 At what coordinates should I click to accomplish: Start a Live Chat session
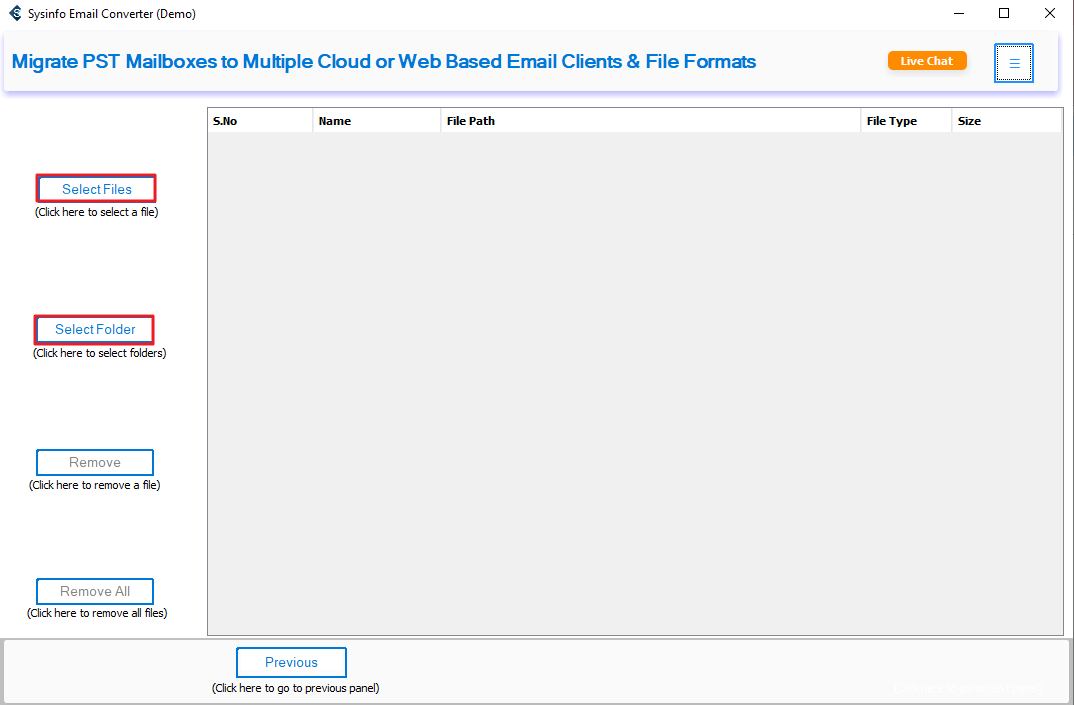click(927, 61)
